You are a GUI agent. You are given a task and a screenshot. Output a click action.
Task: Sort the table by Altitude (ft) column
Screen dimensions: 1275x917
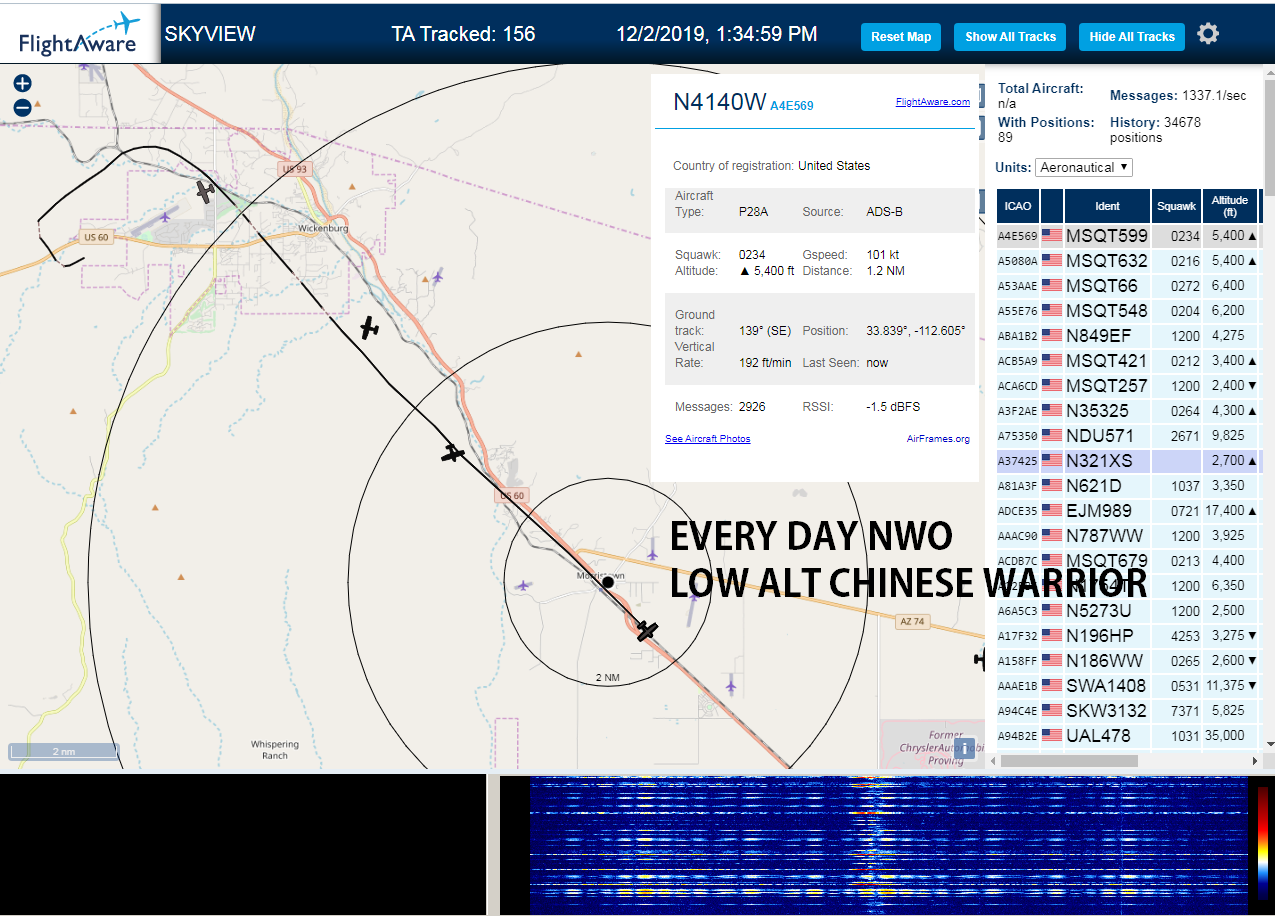(x=1230, y=206)
